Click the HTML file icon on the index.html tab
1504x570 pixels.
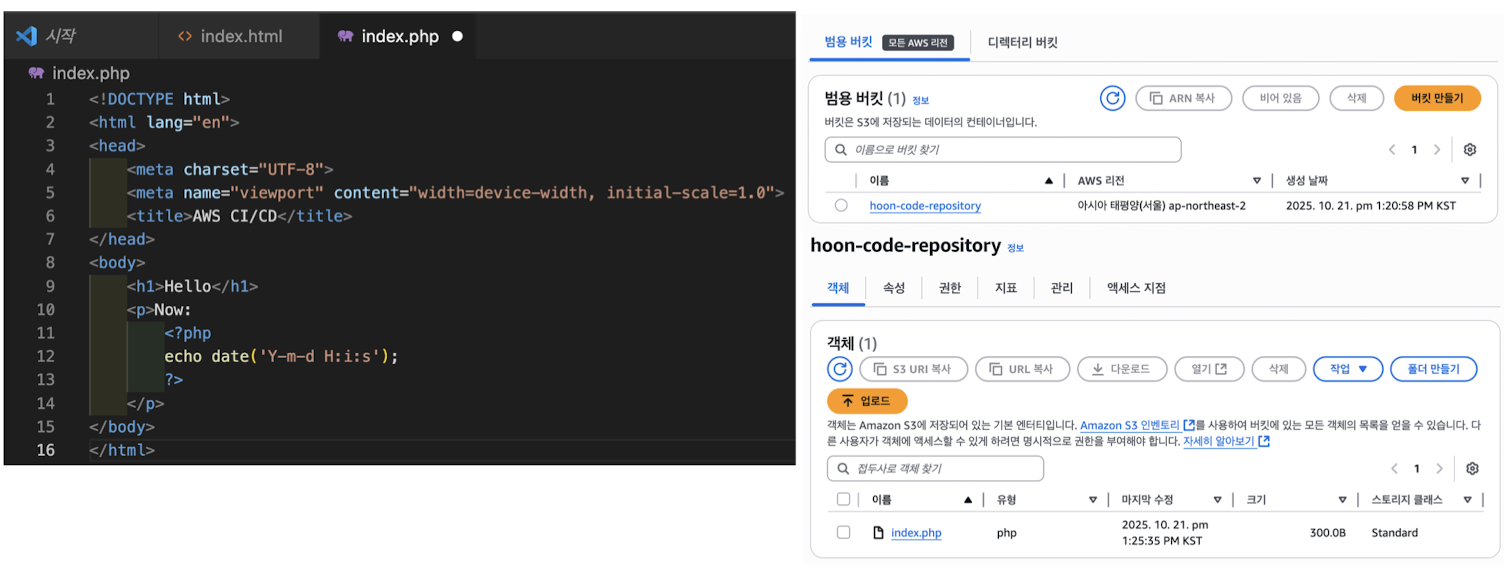184,36
